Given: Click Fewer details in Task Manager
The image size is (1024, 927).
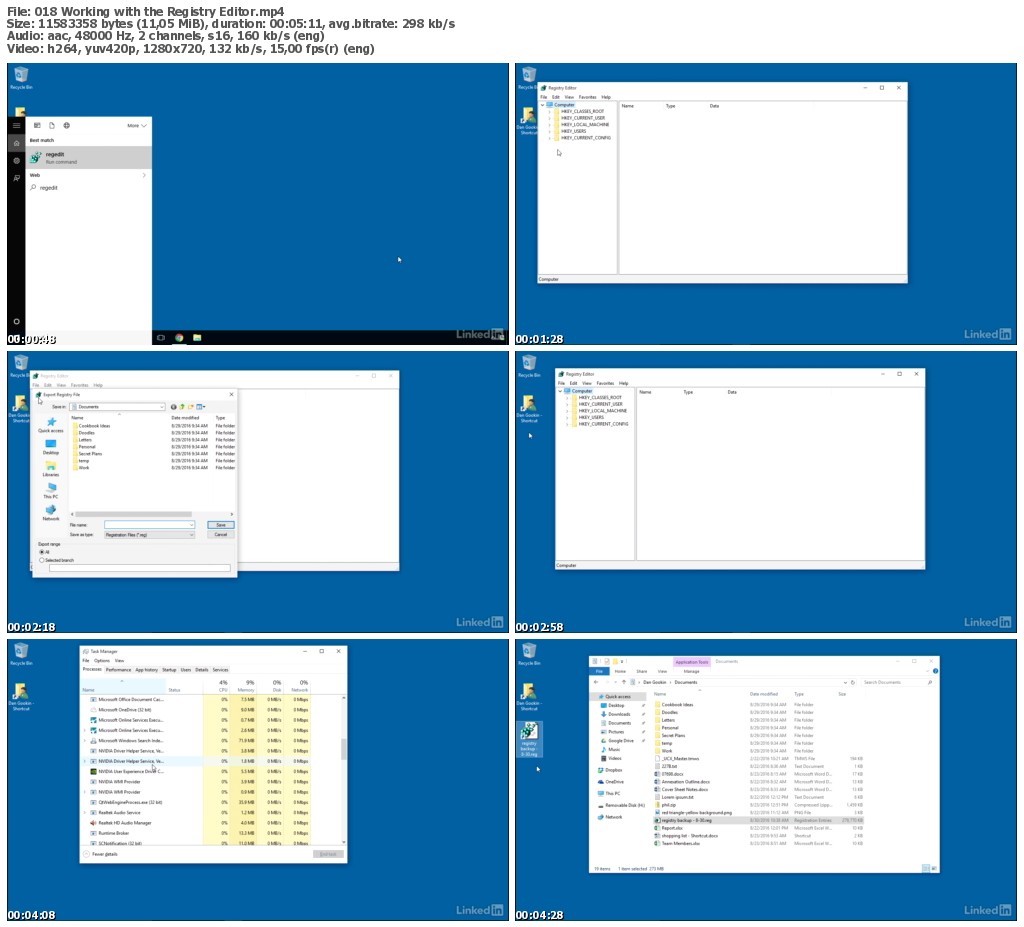Looking at the screenshot, I should [x=101, y=854].
